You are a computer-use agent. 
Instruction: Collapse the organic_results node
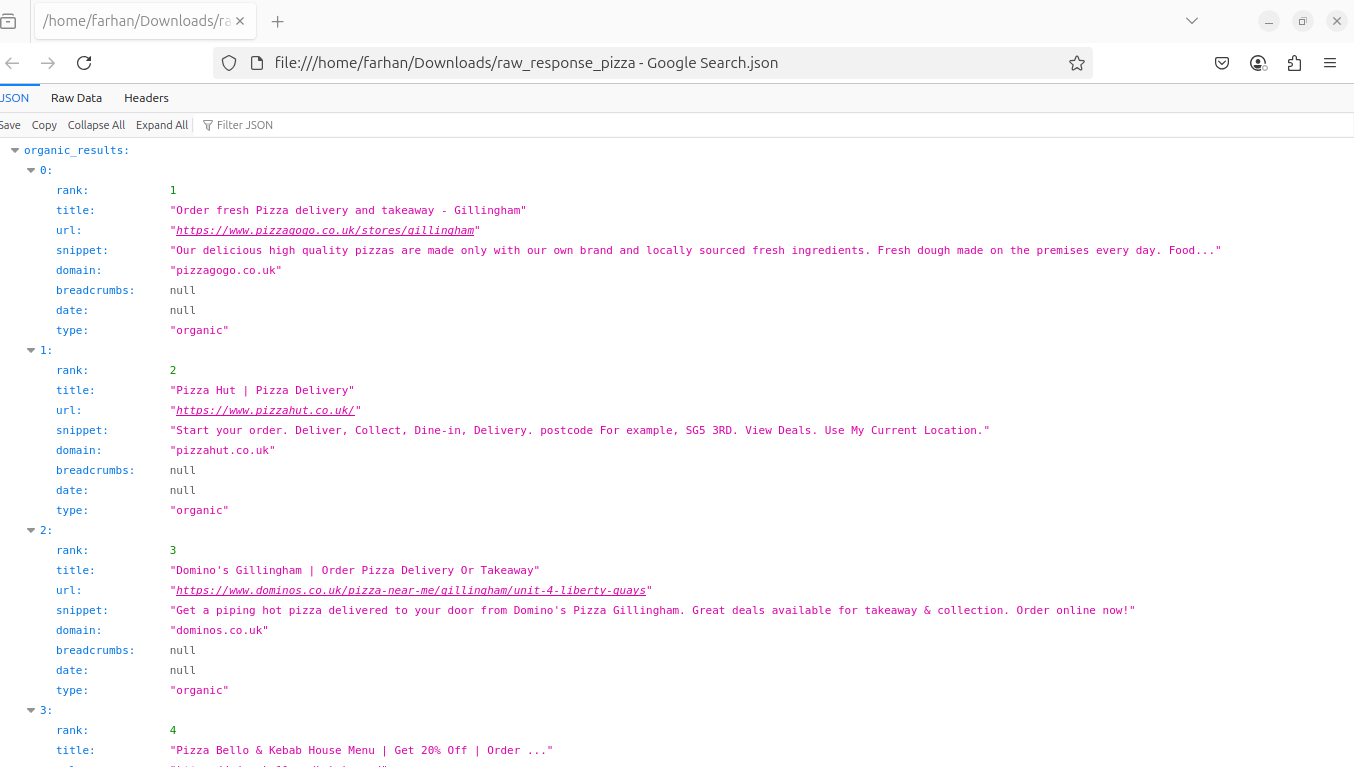point(15,150)
